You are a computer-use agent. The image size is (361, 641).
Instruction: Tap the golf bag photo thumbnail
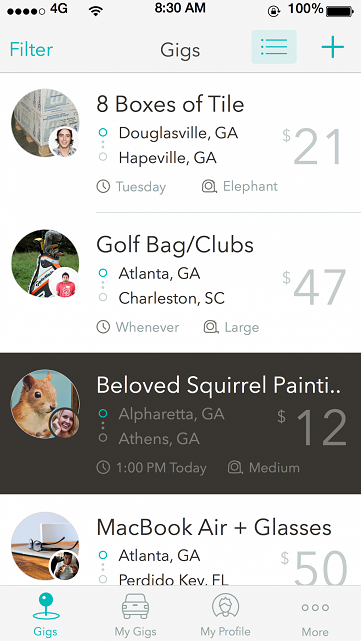click(x=45, y=263)
